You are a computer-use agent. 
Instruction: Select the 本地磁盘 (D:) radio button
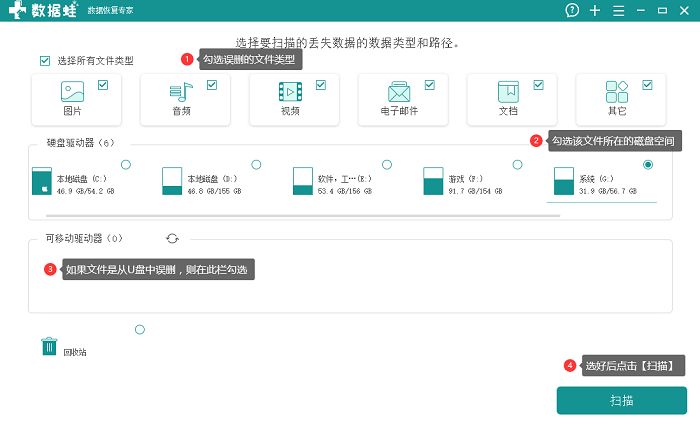point(256,165)
